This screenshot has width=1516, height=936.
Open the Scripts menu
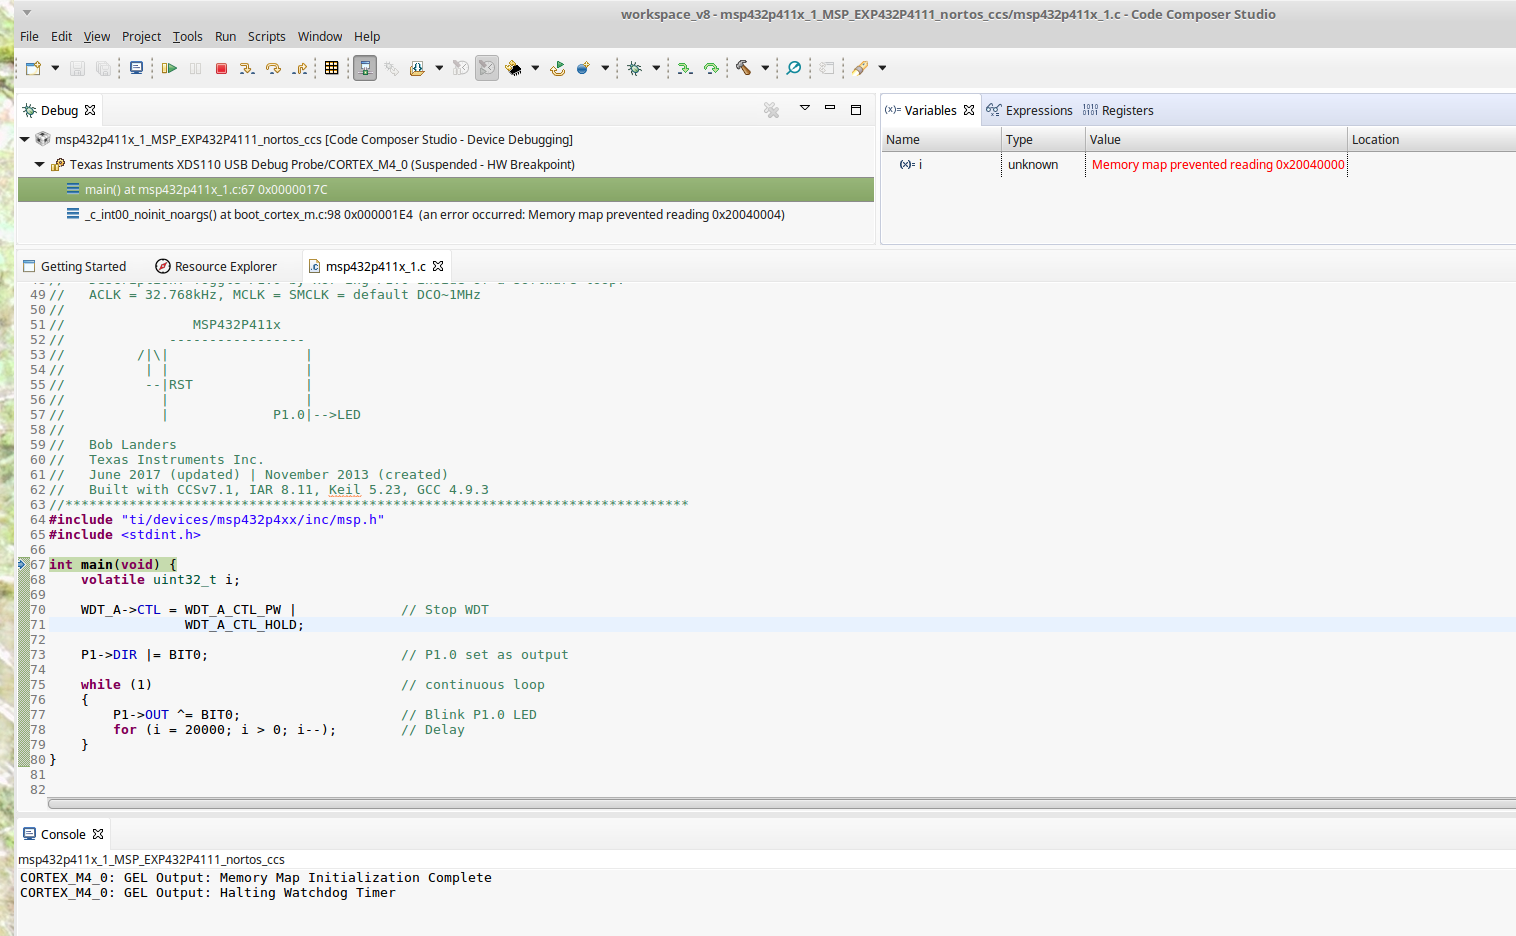coord(266,37)
